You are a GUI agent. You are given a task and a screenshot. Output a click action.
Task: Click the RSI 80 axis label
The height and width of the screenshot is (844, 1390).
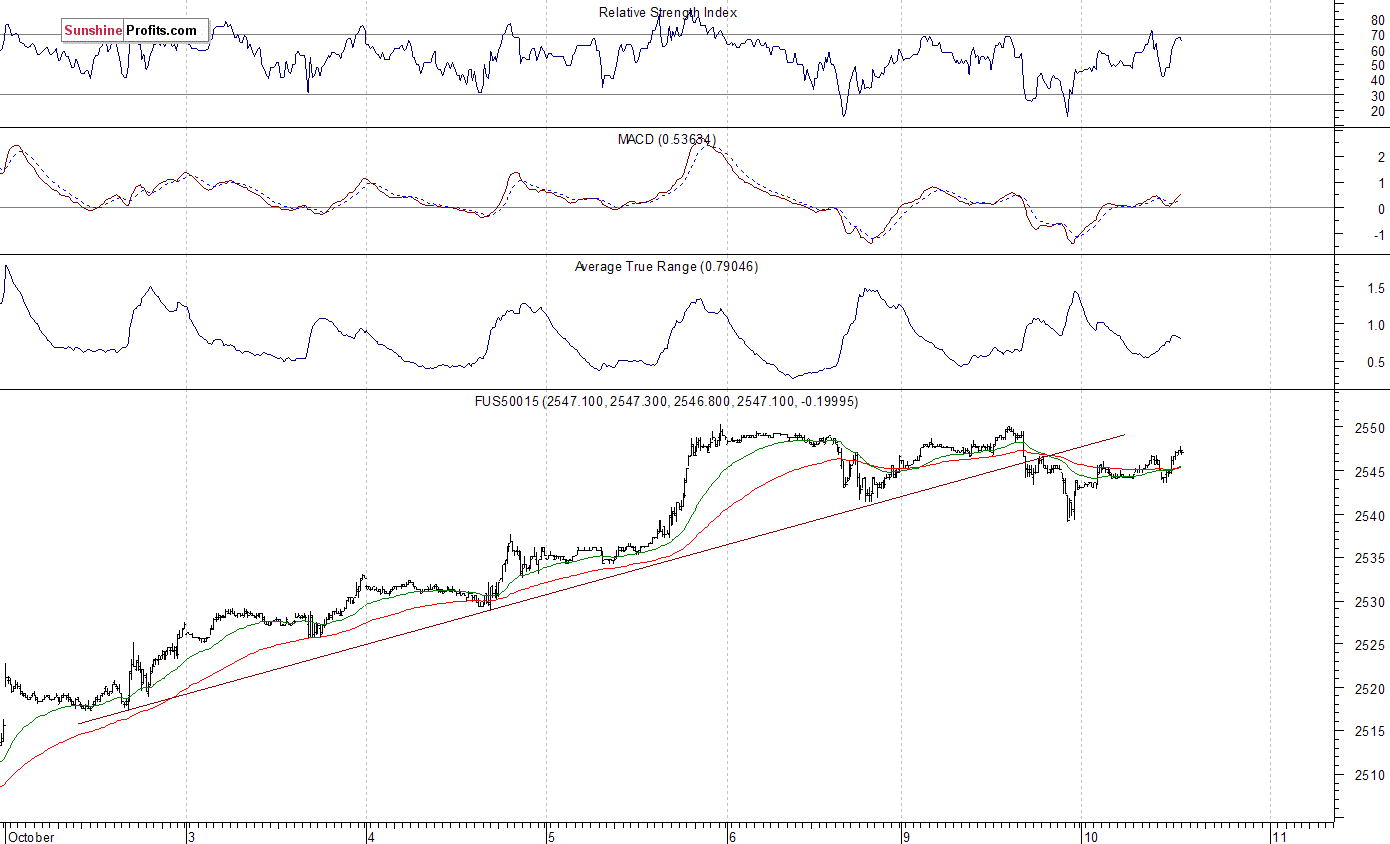(1377, 20)
